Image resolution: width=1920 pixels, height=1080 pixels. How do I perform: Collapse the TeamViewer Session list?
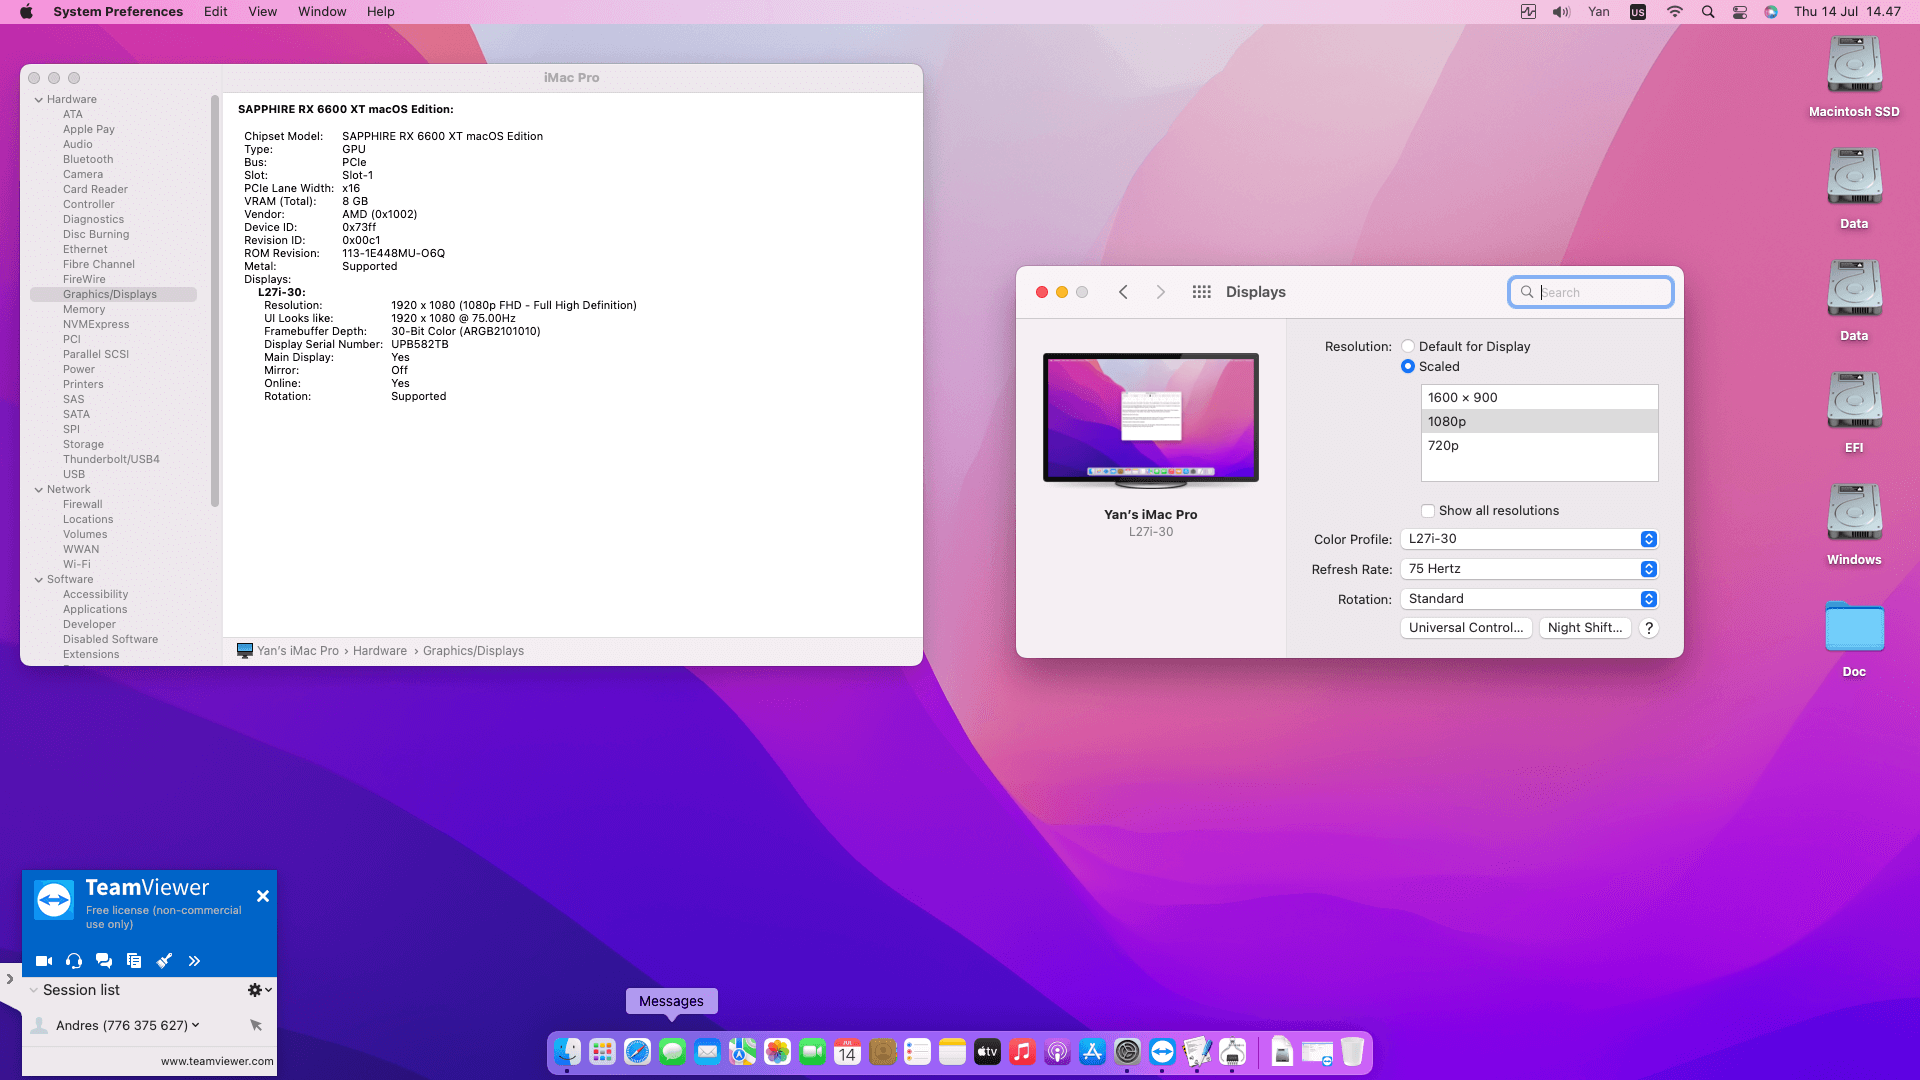[x=34, y=990]
